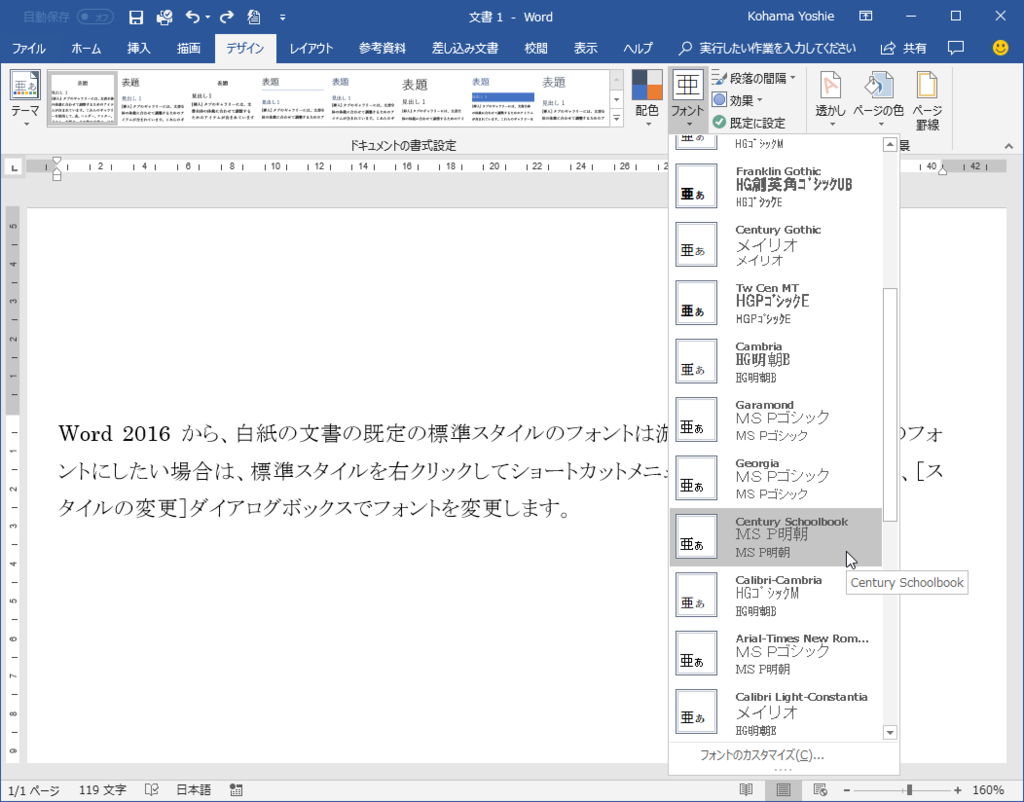Select the Franklin Gothic font theme
The width and height of the screenshot is (1024, 802).
[x=776, y=186]
